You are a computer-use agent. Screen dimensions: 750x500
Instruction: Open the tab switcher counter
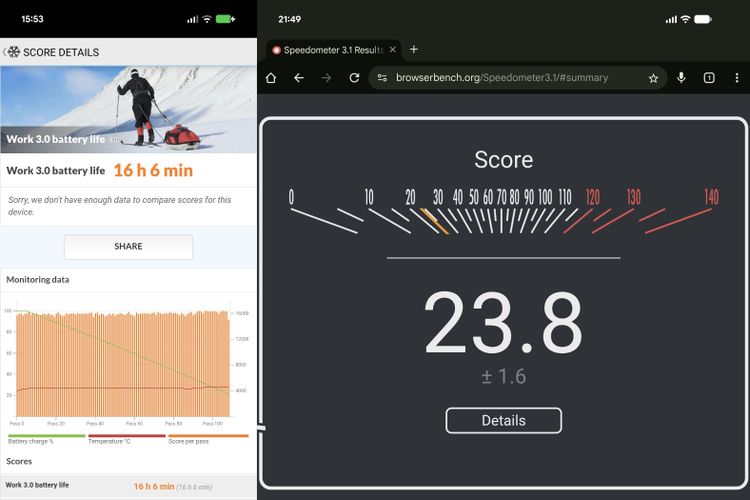[x=708, y=78]
